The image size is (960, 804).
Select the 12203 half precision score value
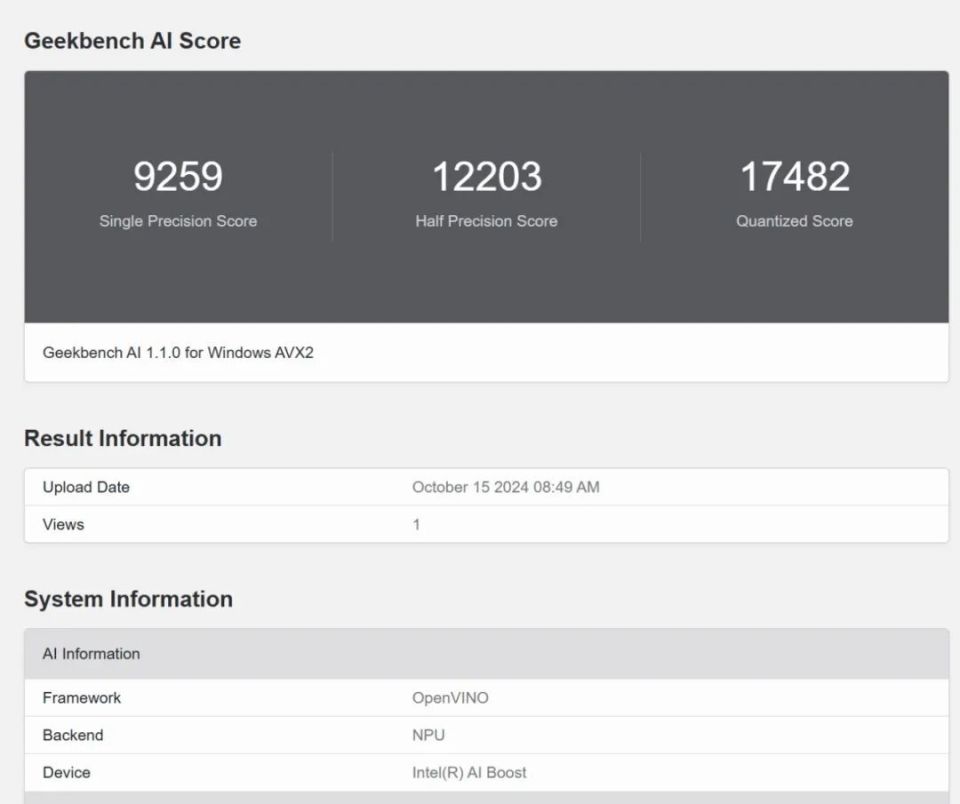pyautogui.click(x=487, y=176)
